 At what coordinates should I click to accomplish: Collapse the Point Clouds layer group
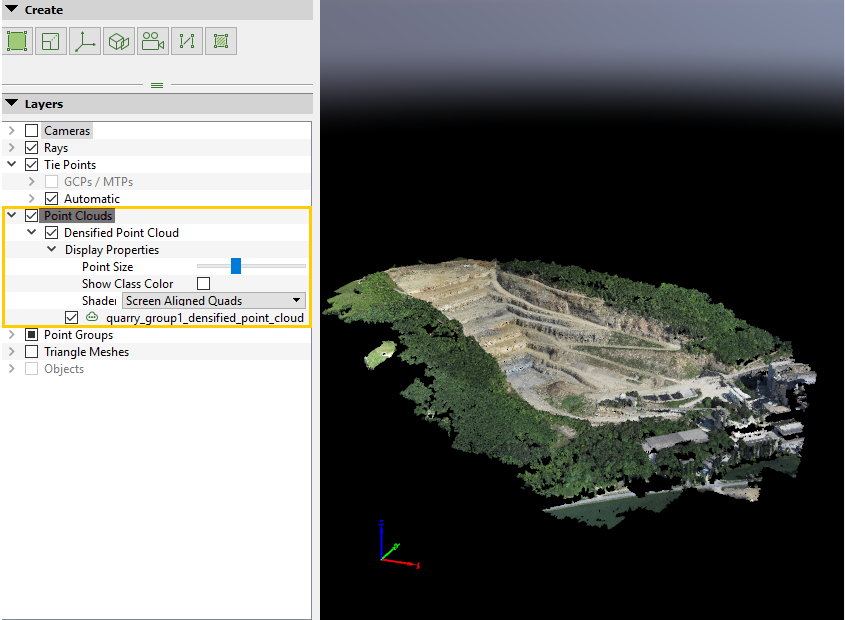coord(11,215)
